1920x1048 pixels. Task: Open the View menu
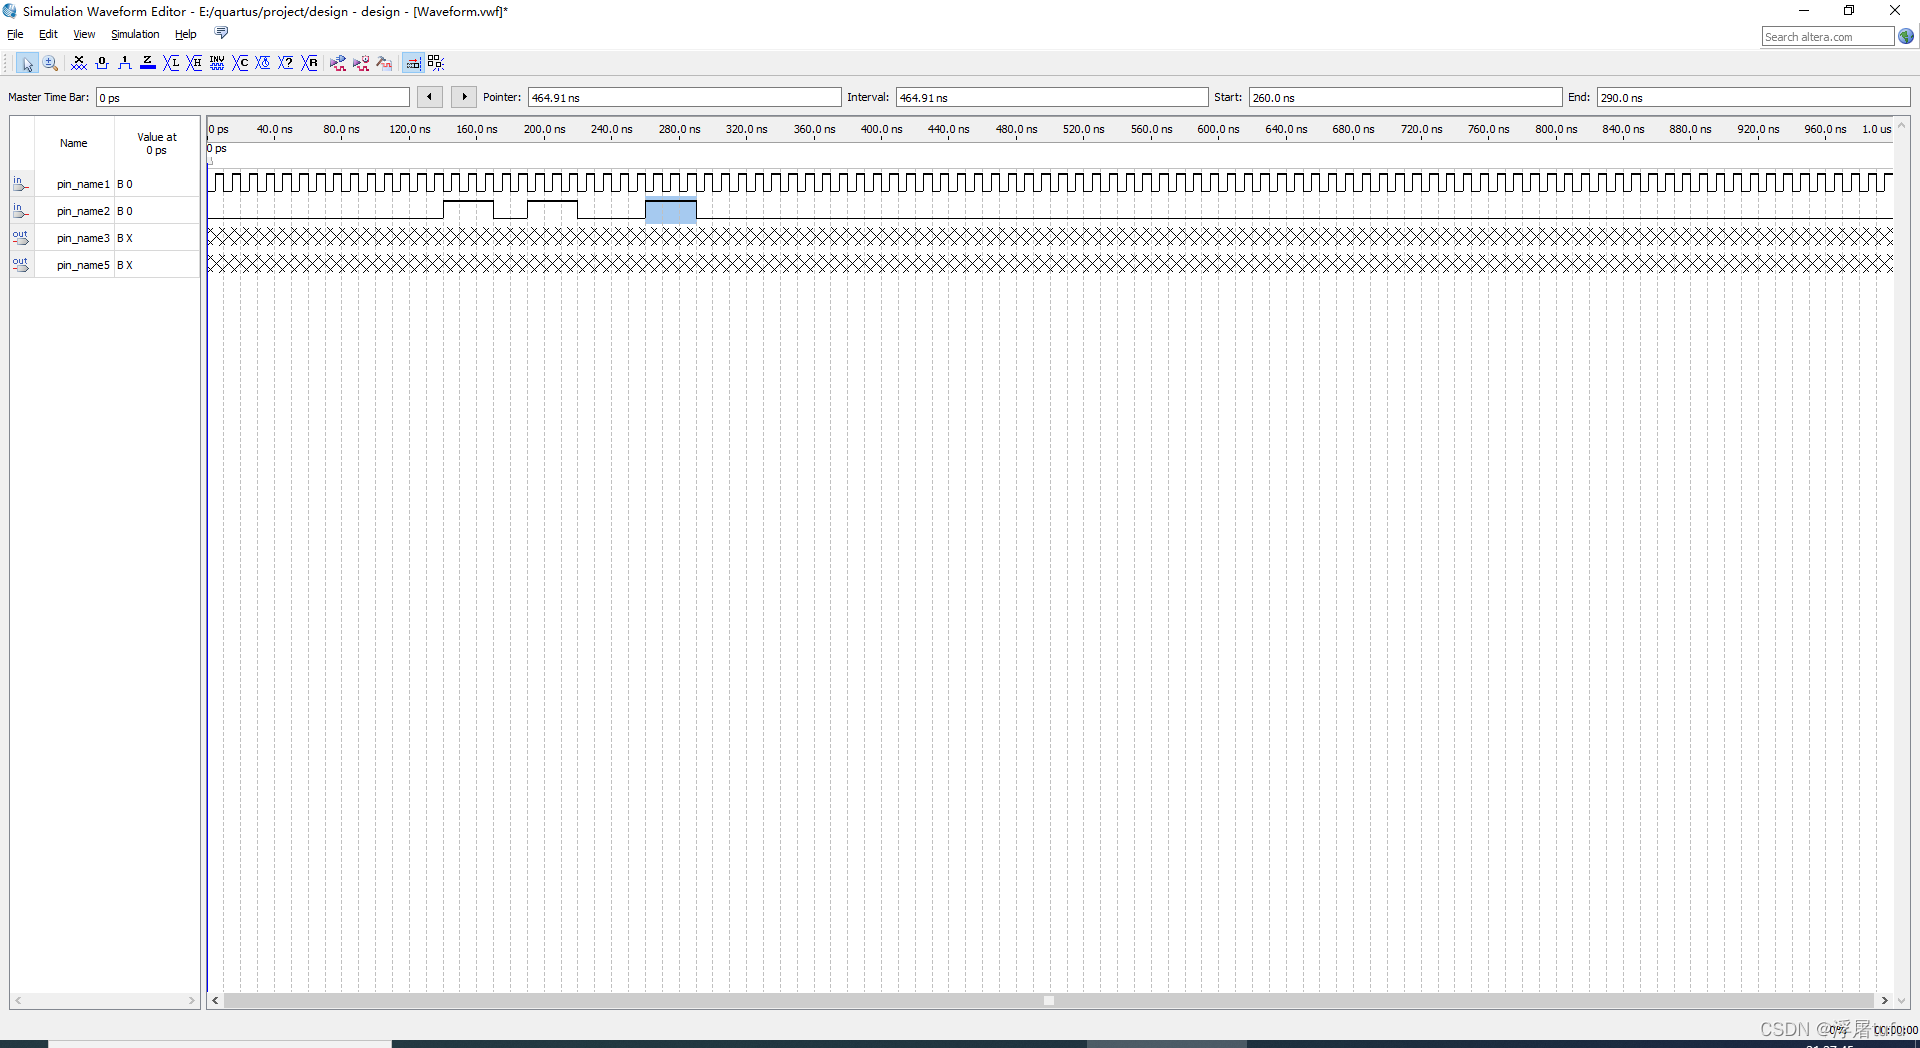(x=84, y=34)
